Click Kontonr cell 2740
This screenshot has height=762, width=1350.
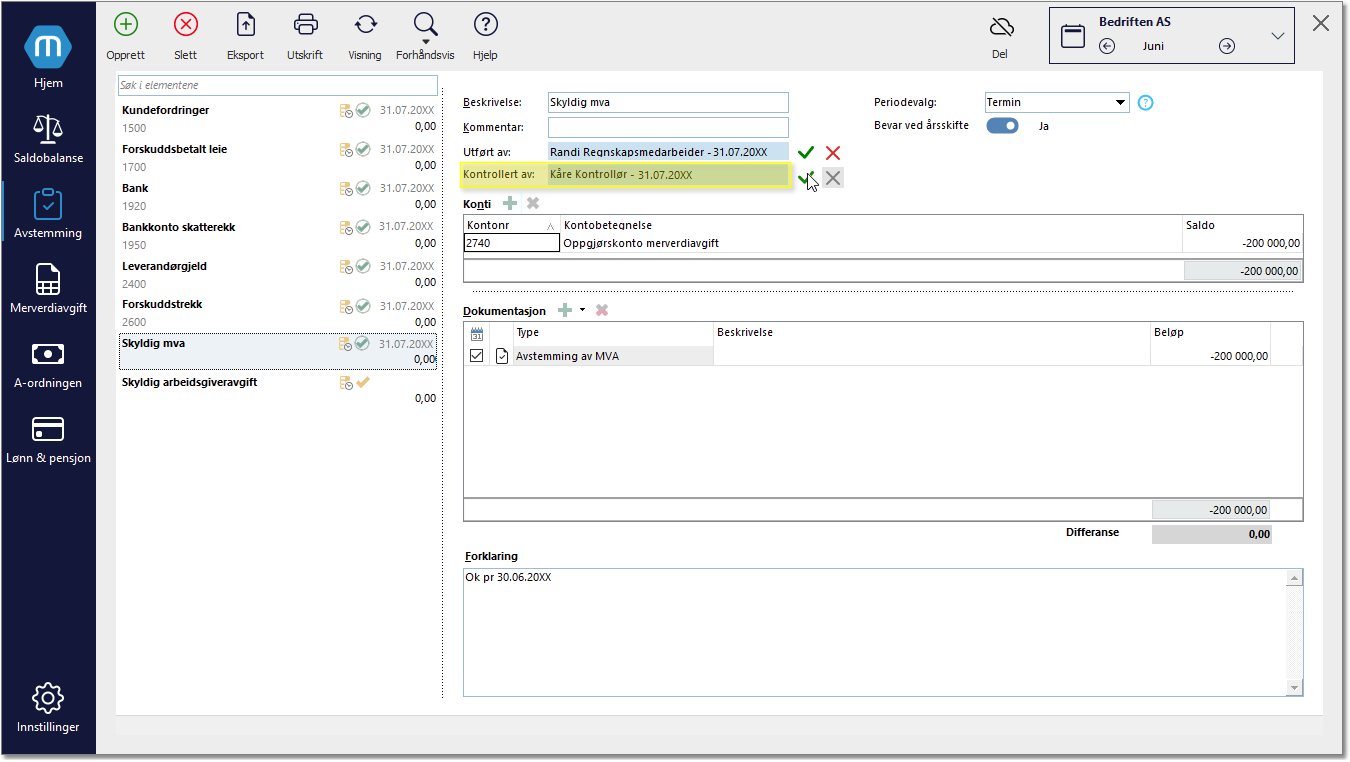[x=512, y=242]
